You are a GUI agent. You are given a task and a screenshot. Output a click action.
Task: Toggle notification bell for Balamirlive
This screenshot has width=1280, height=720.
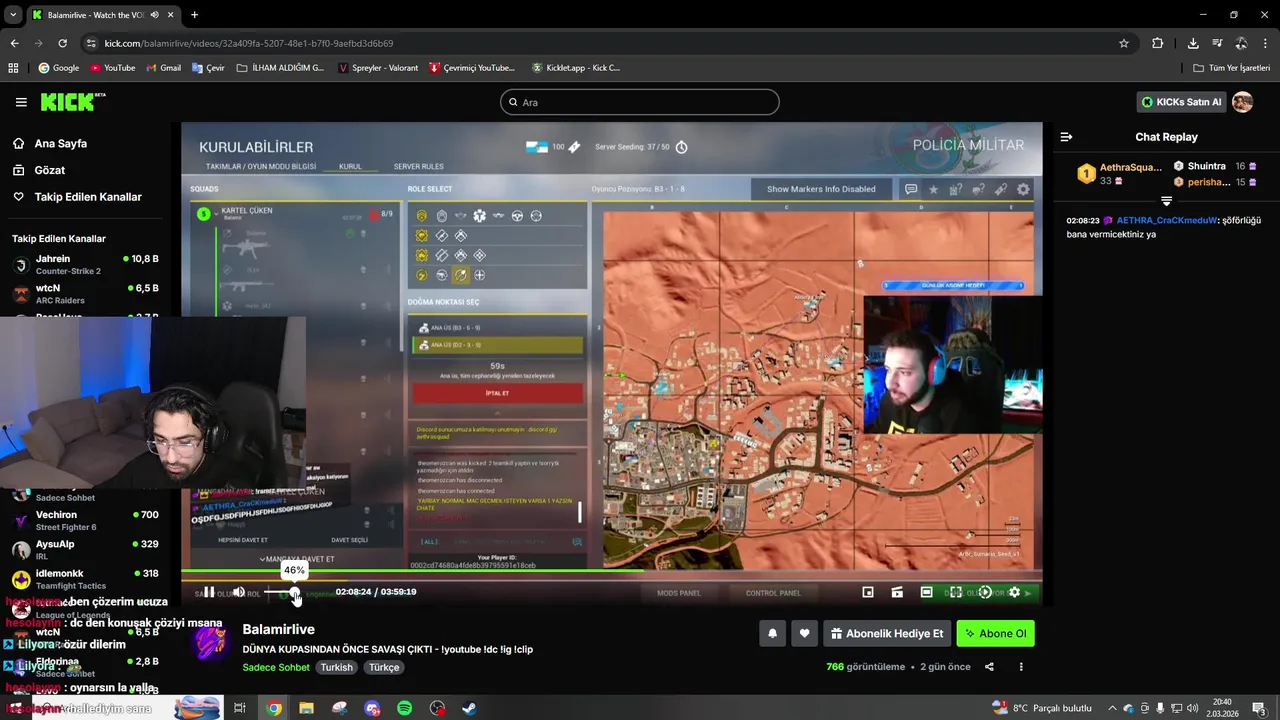[772, 633]
